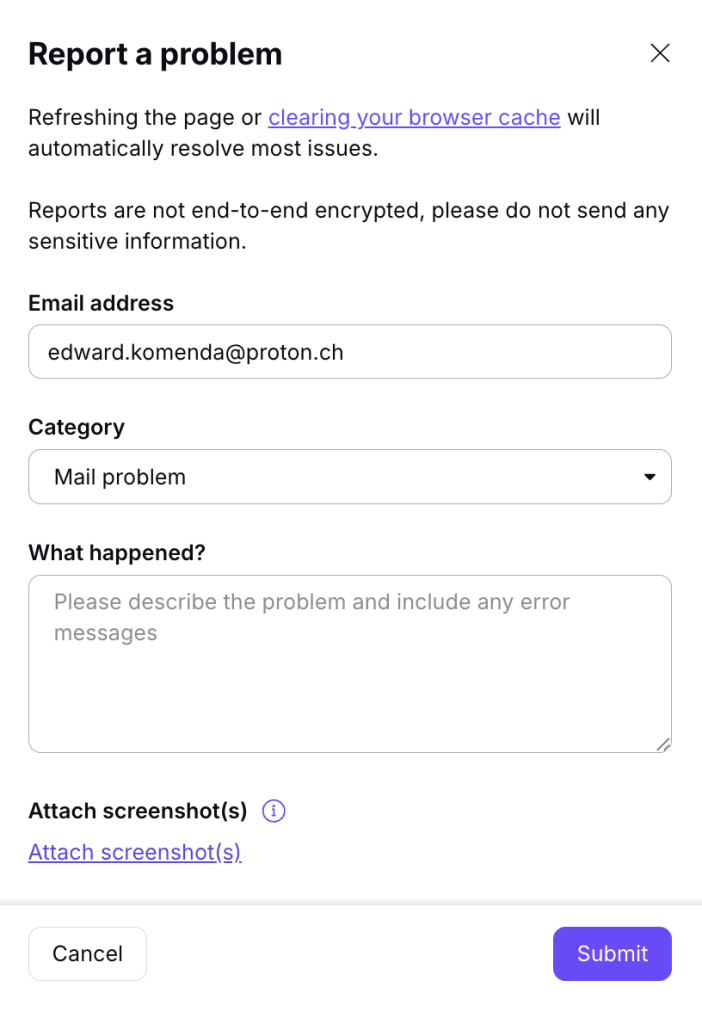The height and width of the screenshot is (1024, 702).
Task: Click the edward.komenda@proton.ch email text
Action: [196, 352]
